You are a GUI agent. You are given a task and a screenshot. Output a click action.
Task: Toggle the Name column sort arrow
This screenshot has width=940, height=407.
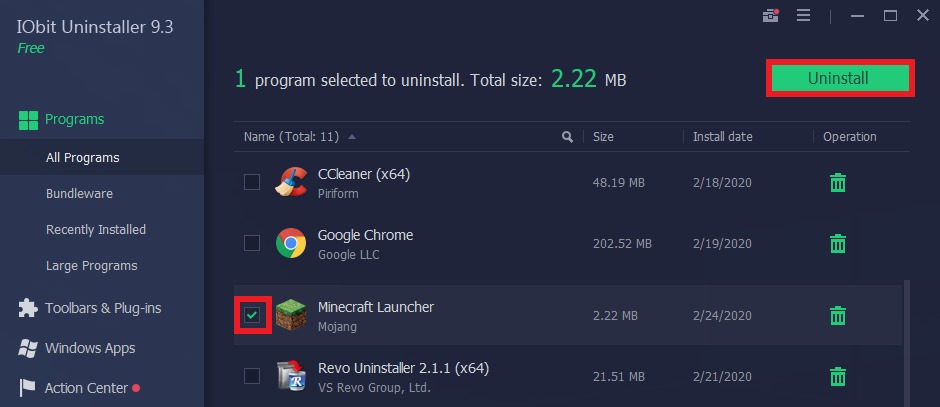click(352, 137)
